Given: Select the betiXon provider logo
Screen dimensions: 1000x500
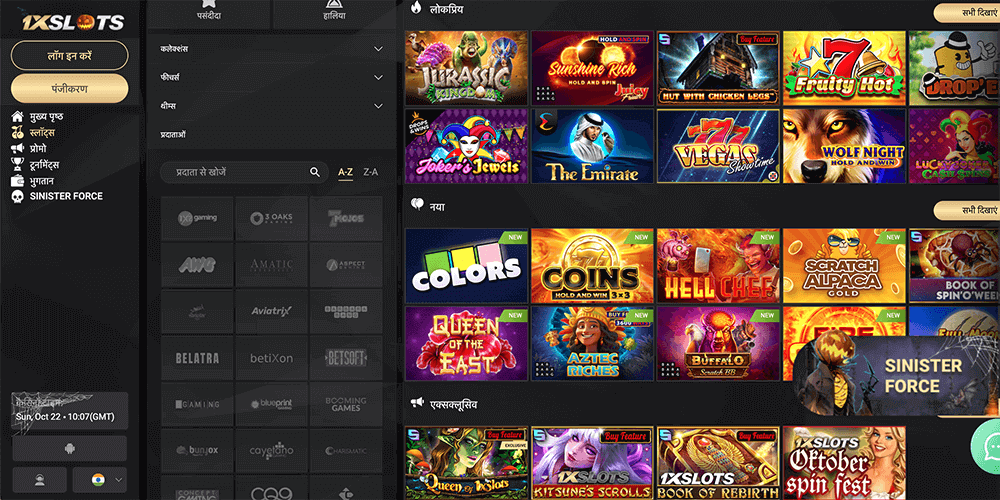Looking at the screenshot, I should coord(272,358).
